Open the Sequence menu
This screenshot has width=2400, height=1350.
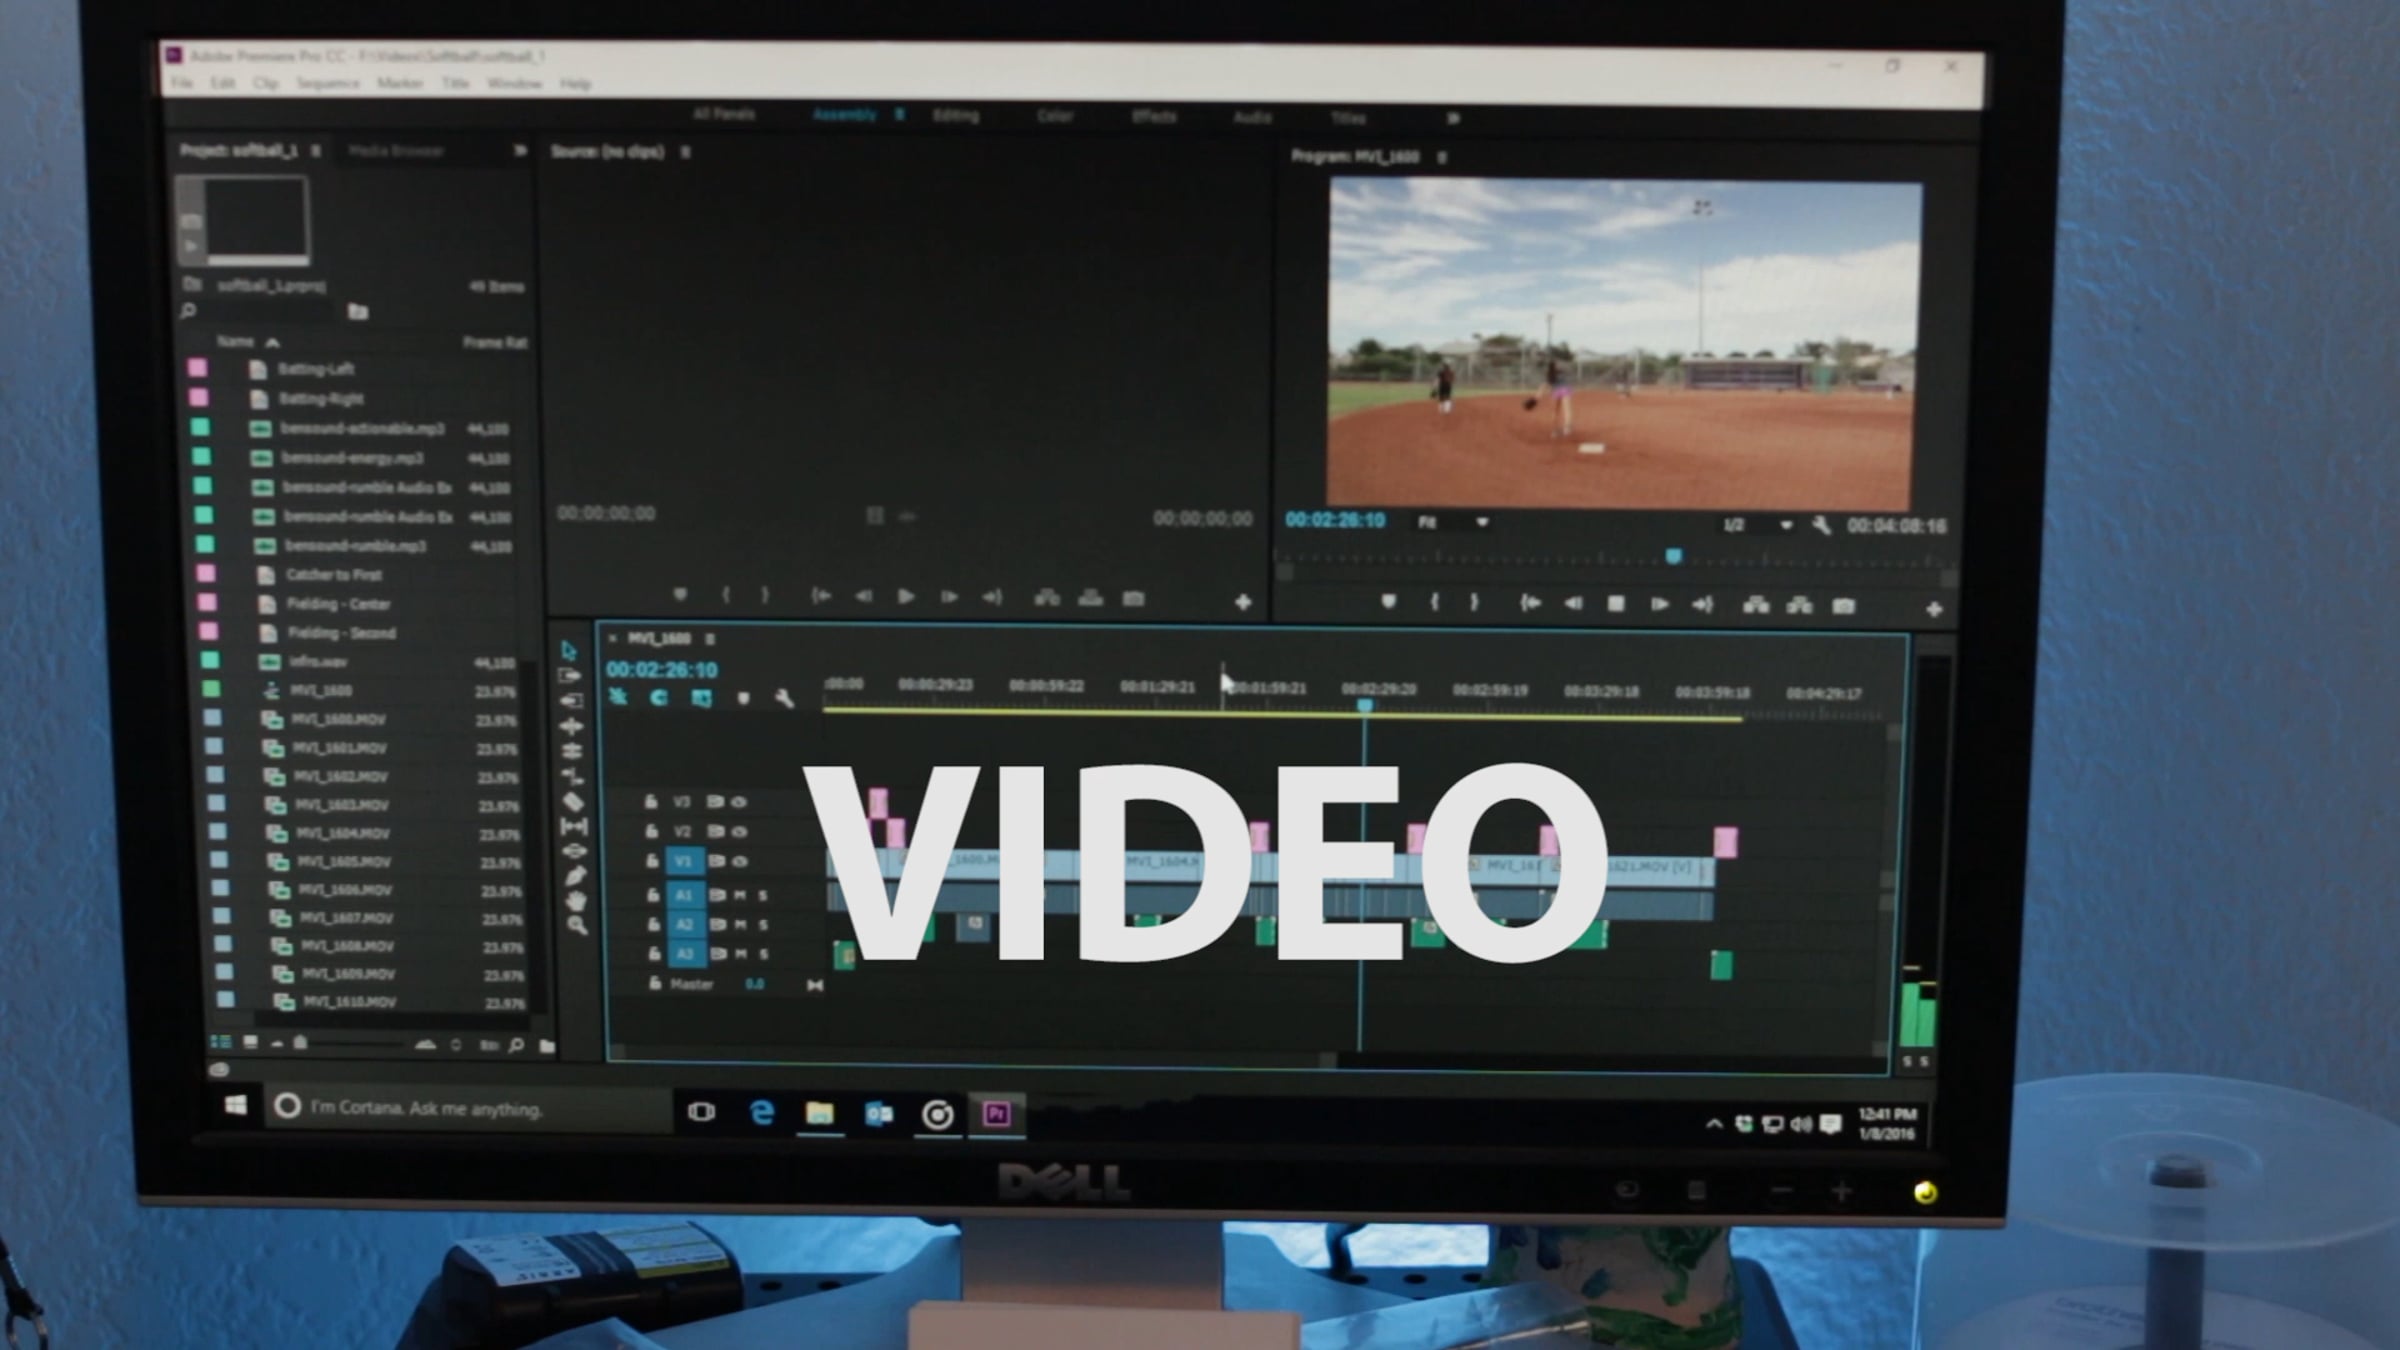(x=328, y=83)
